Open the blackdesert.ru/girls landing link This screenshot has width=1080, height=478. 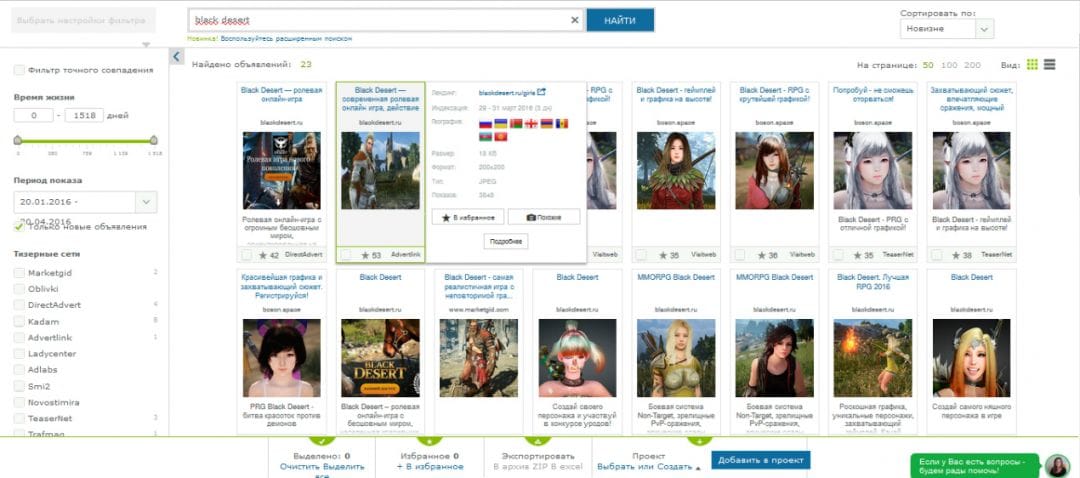(x=507, y=92)
